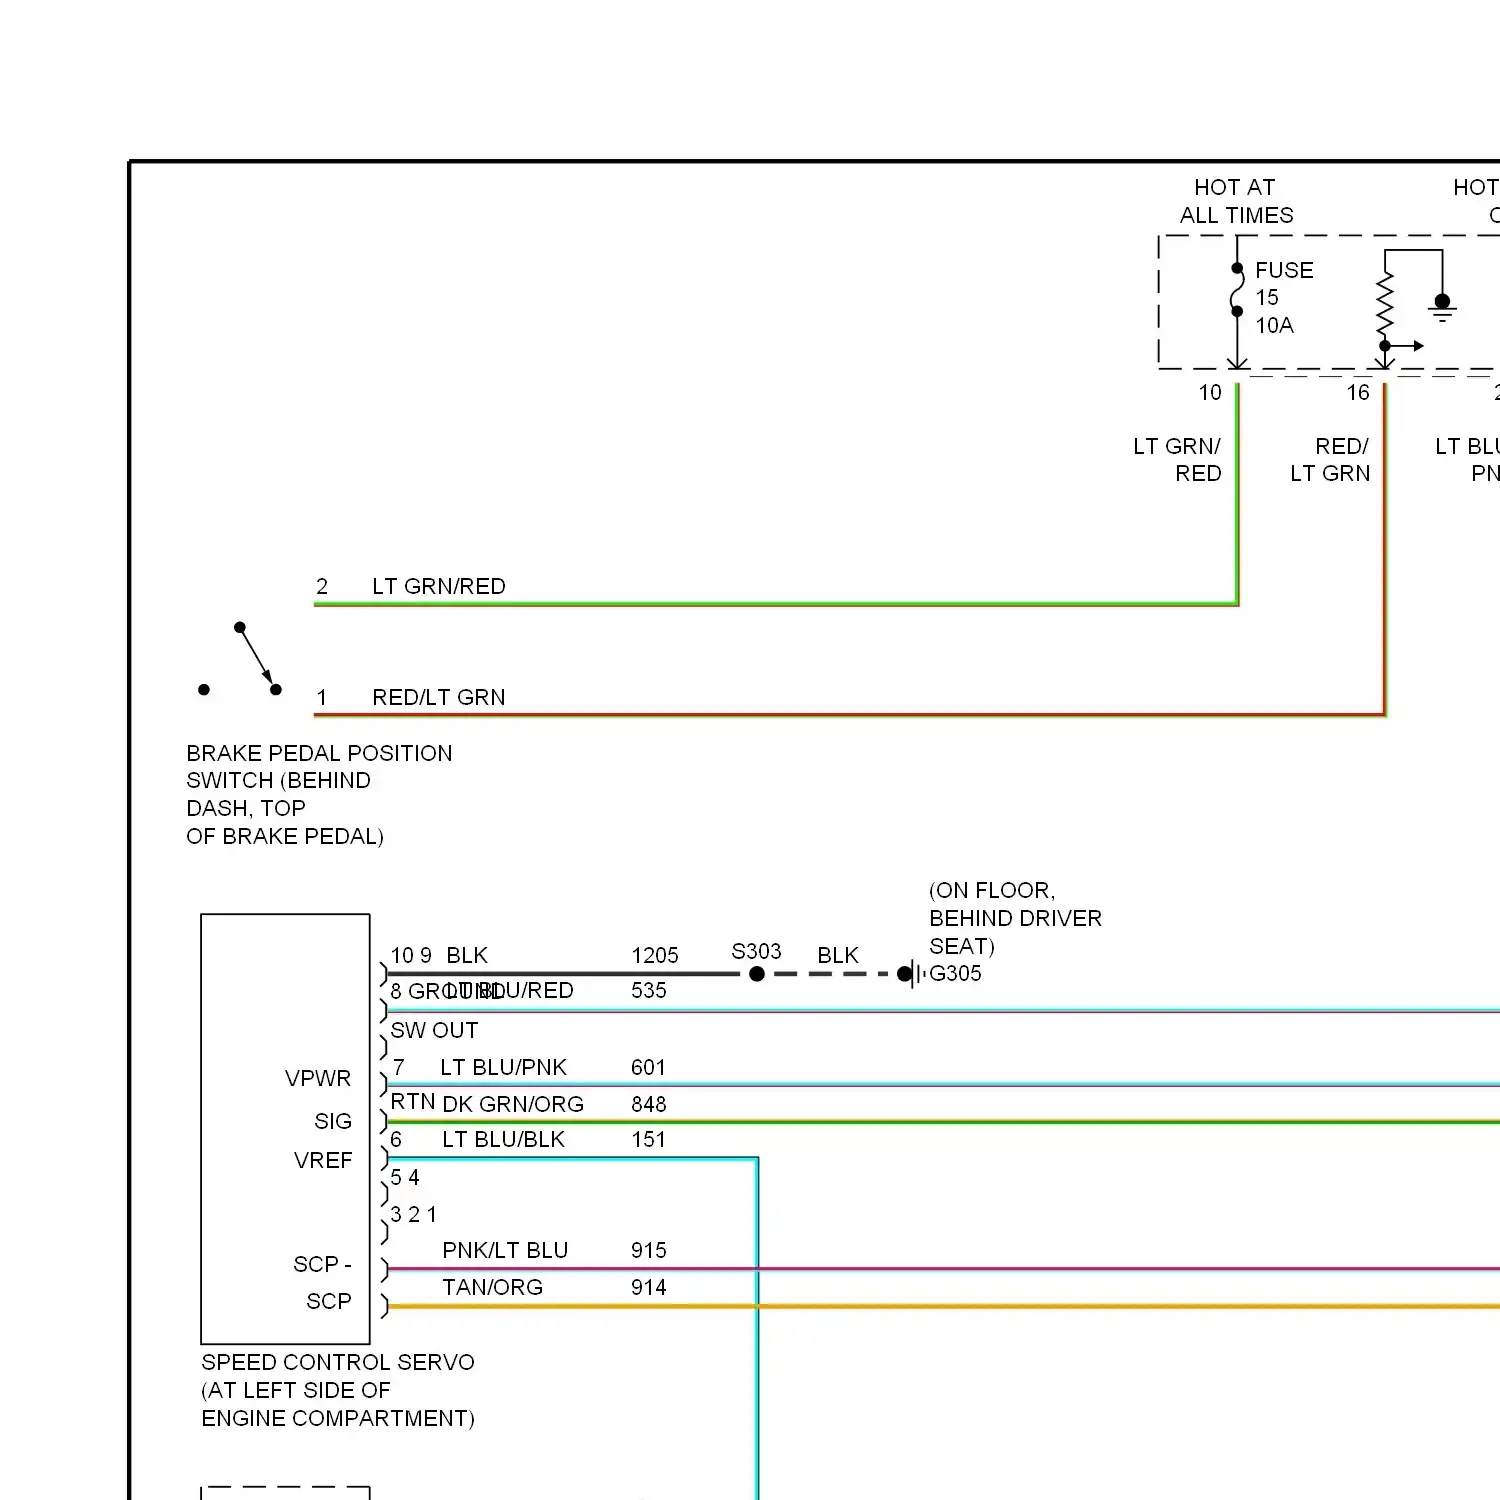The width and height of the screenshot is (1500, 1500).
Task: Select circuit number 601
Action: (x=649, y=1068)
